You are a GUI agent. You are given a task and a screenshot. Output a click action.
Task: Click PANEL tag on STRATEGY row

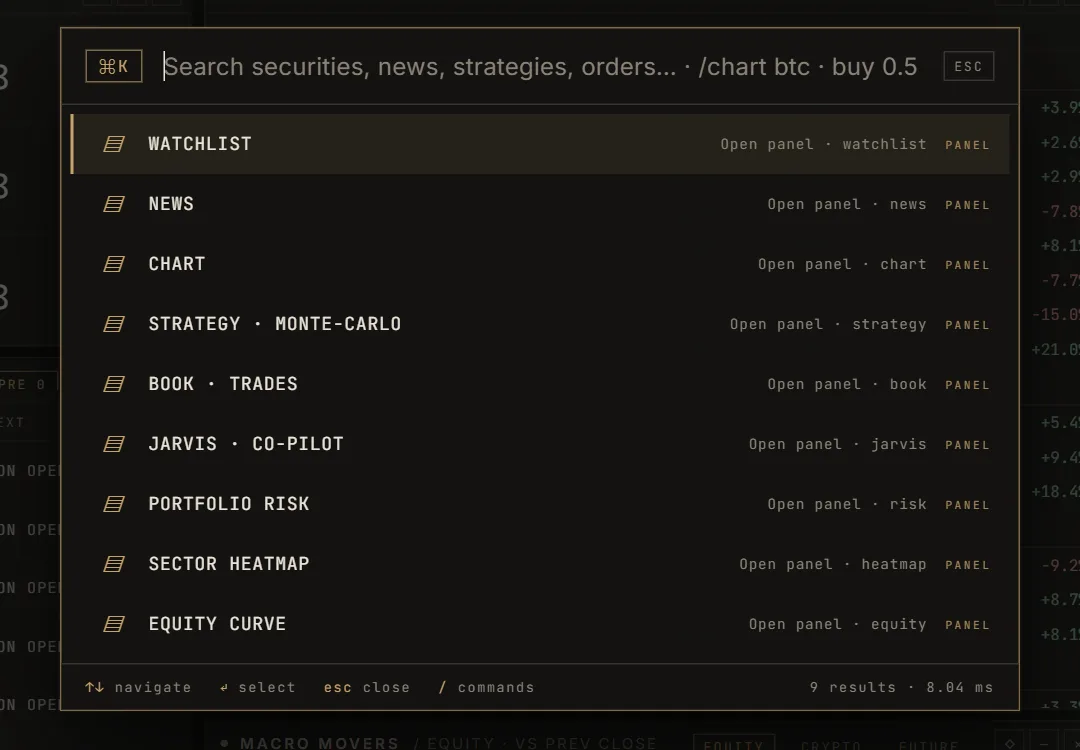[968, 325]
